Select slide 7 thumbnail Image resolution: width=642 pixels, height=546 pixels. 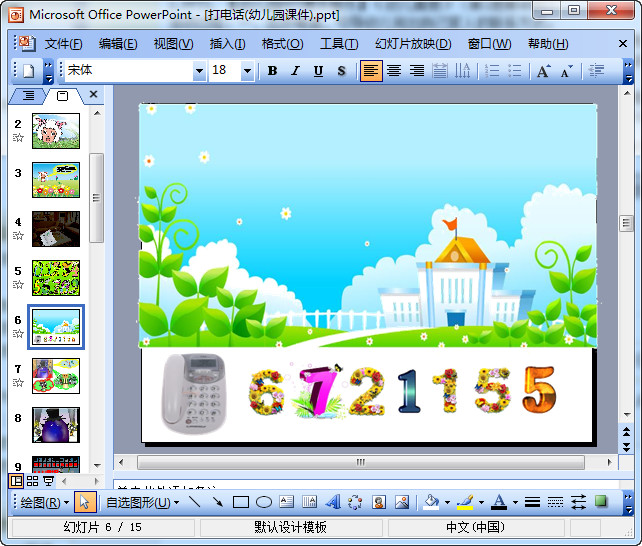tap(56, 376)
